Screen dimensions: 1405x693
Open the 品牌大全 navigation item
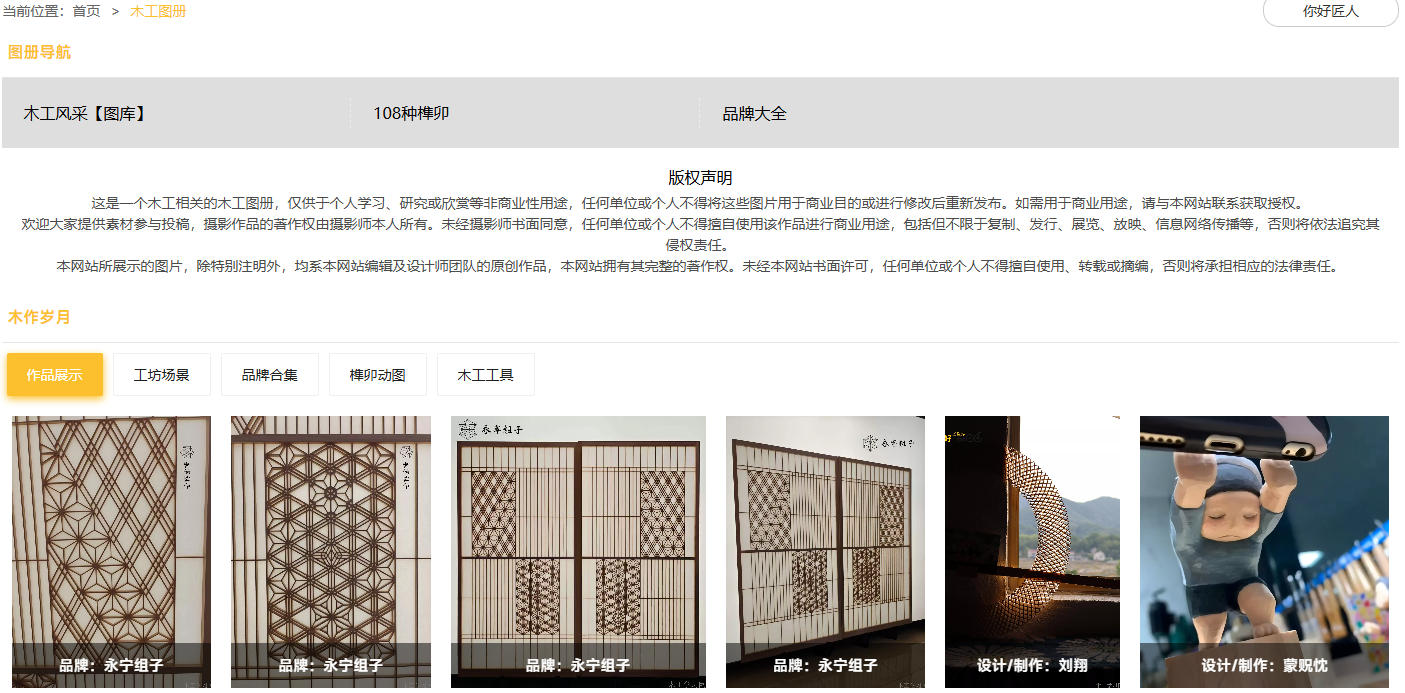tap(755, 113)
